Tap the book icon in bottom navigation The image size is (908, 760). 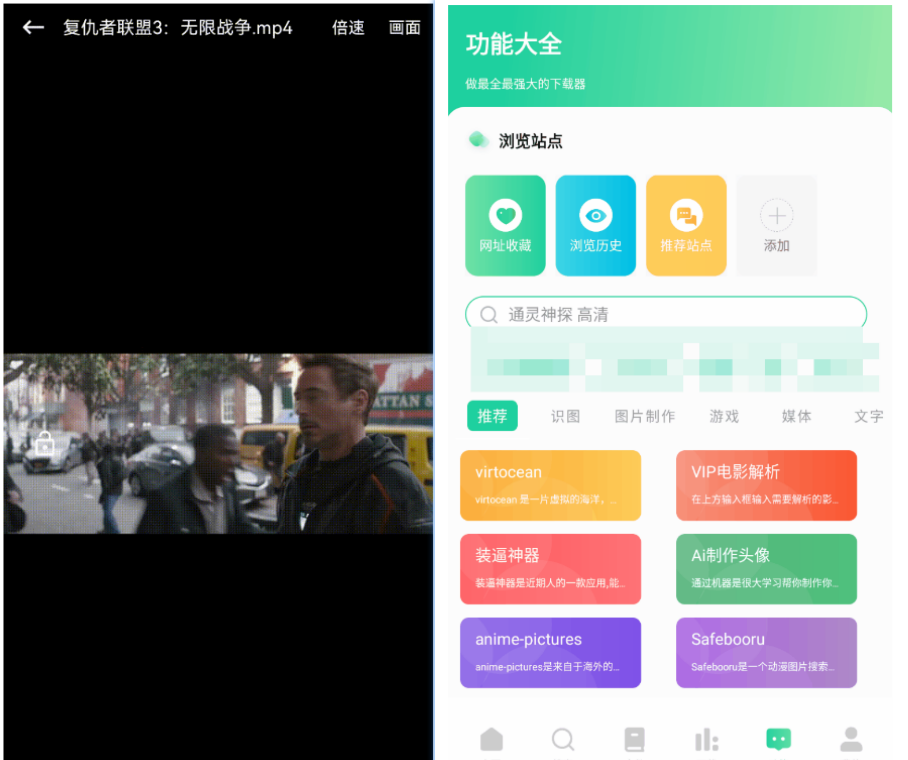point(634,739)
